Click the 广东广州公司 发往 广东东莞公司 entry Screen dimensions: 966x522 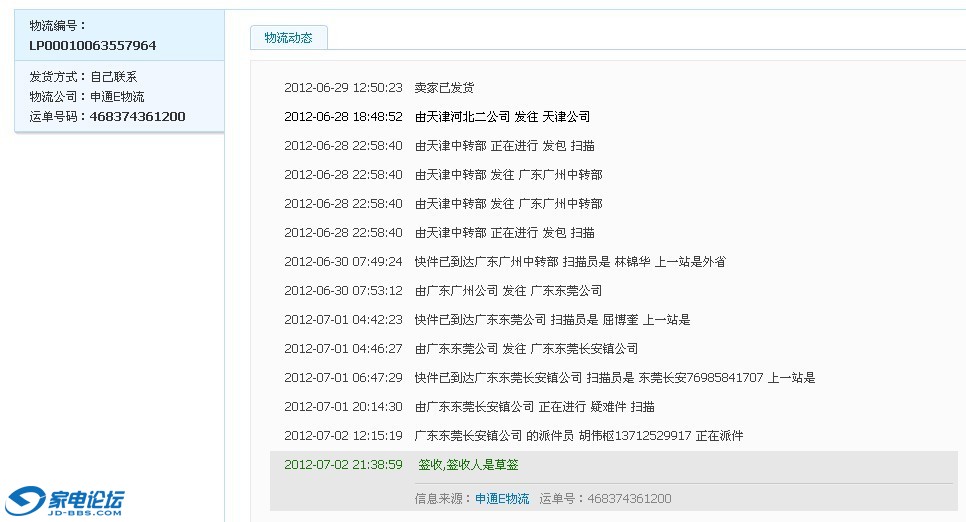pyautogui.click(x=508, y=291)
